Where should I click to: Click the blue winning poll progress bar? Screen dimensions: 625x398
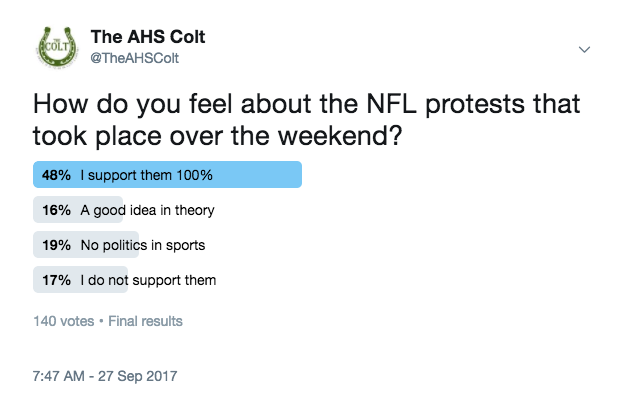167,174
